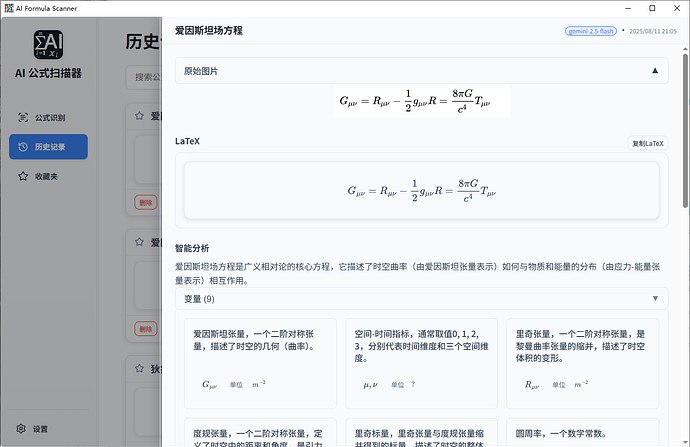Screen dimensions: 690x447
Task: Click the search formula input field
Action: click(x=144, y=77)
